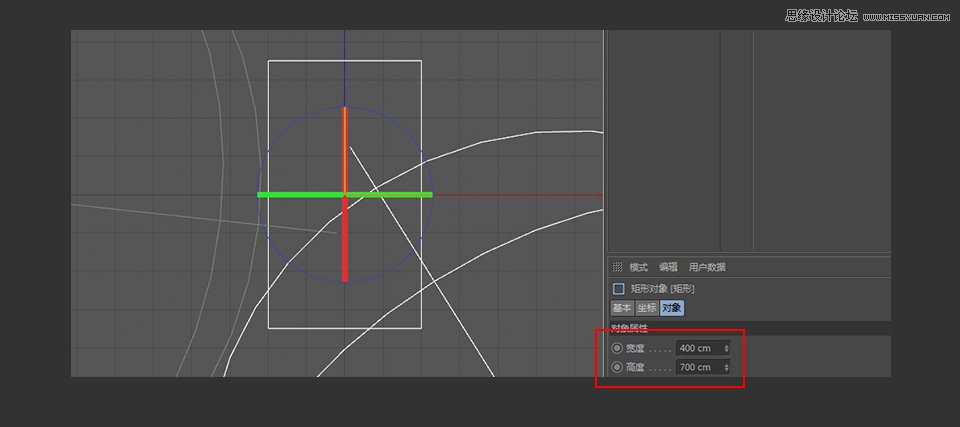
Task: Click the stepper arrows of the 高度 field
Action: coord(726,367)
